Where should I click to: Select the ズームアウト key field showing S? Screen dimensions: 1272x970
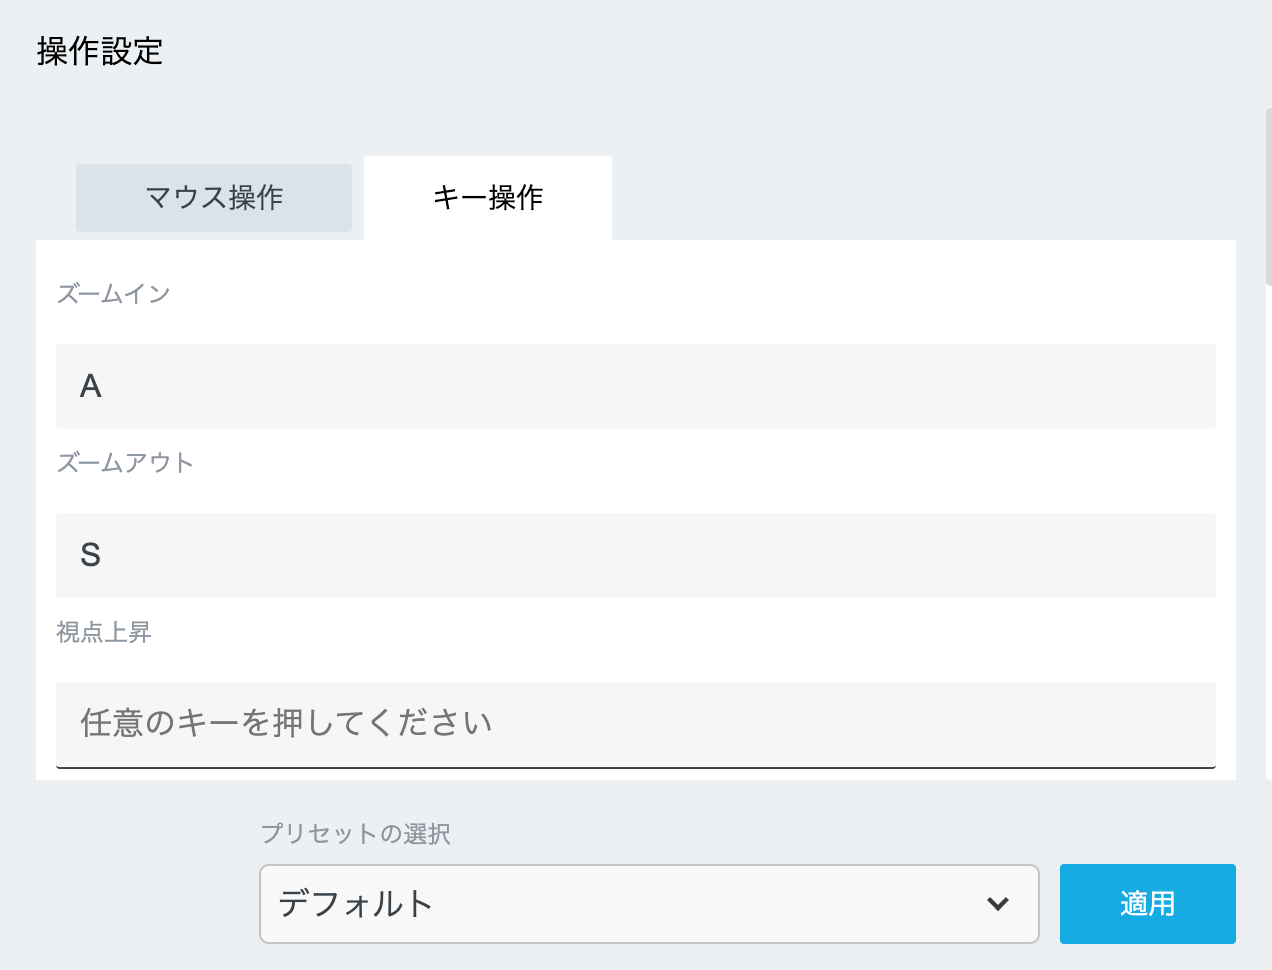636,555
